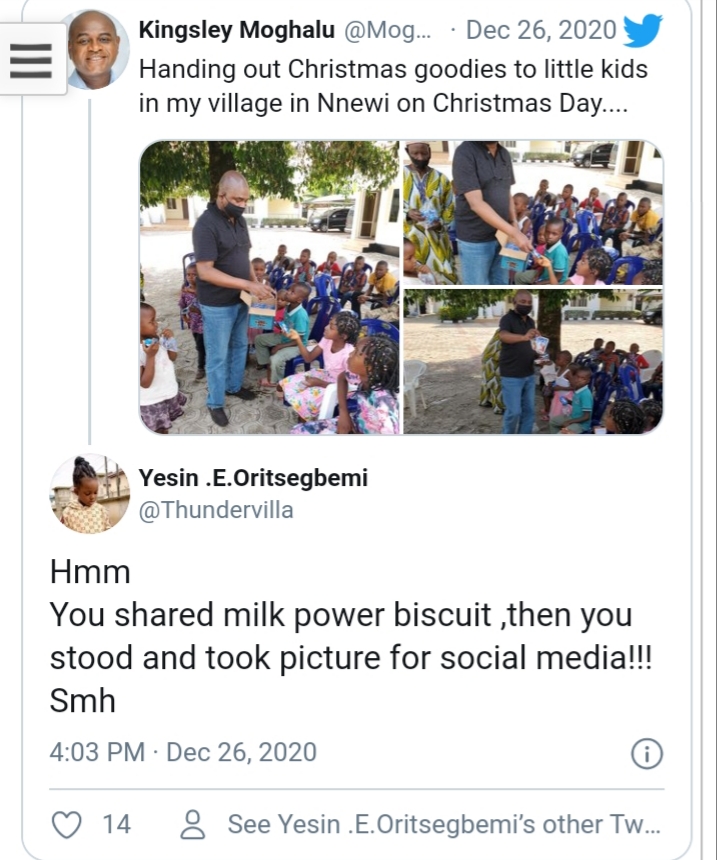Click the 14 likes count

116,824
